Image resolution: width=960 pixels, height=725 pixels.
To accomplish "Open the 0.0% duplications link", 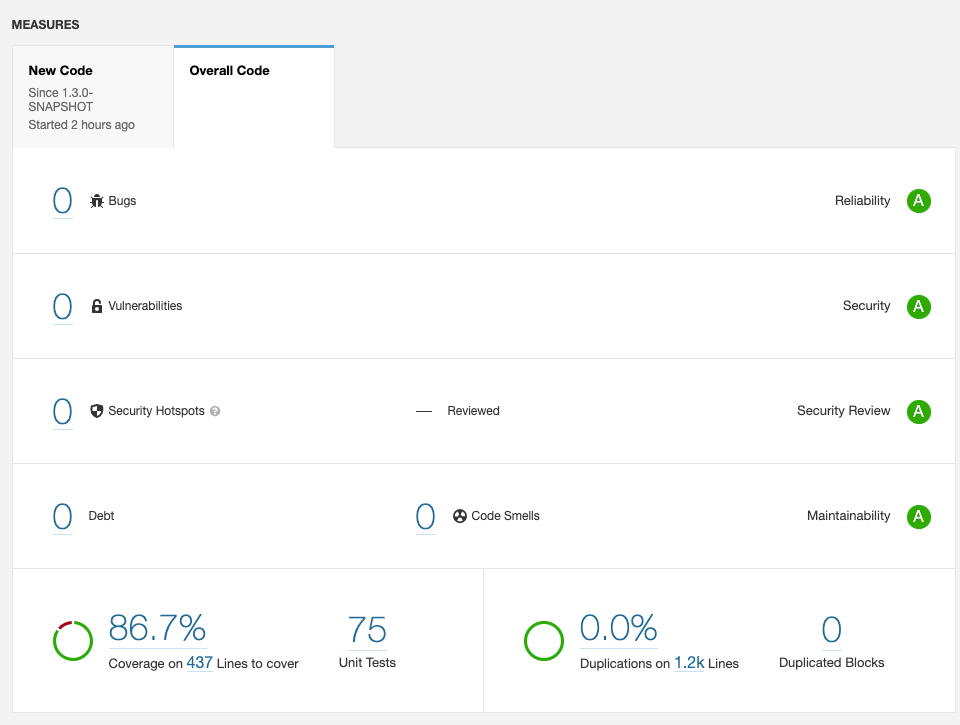I will tap(619, 628).
